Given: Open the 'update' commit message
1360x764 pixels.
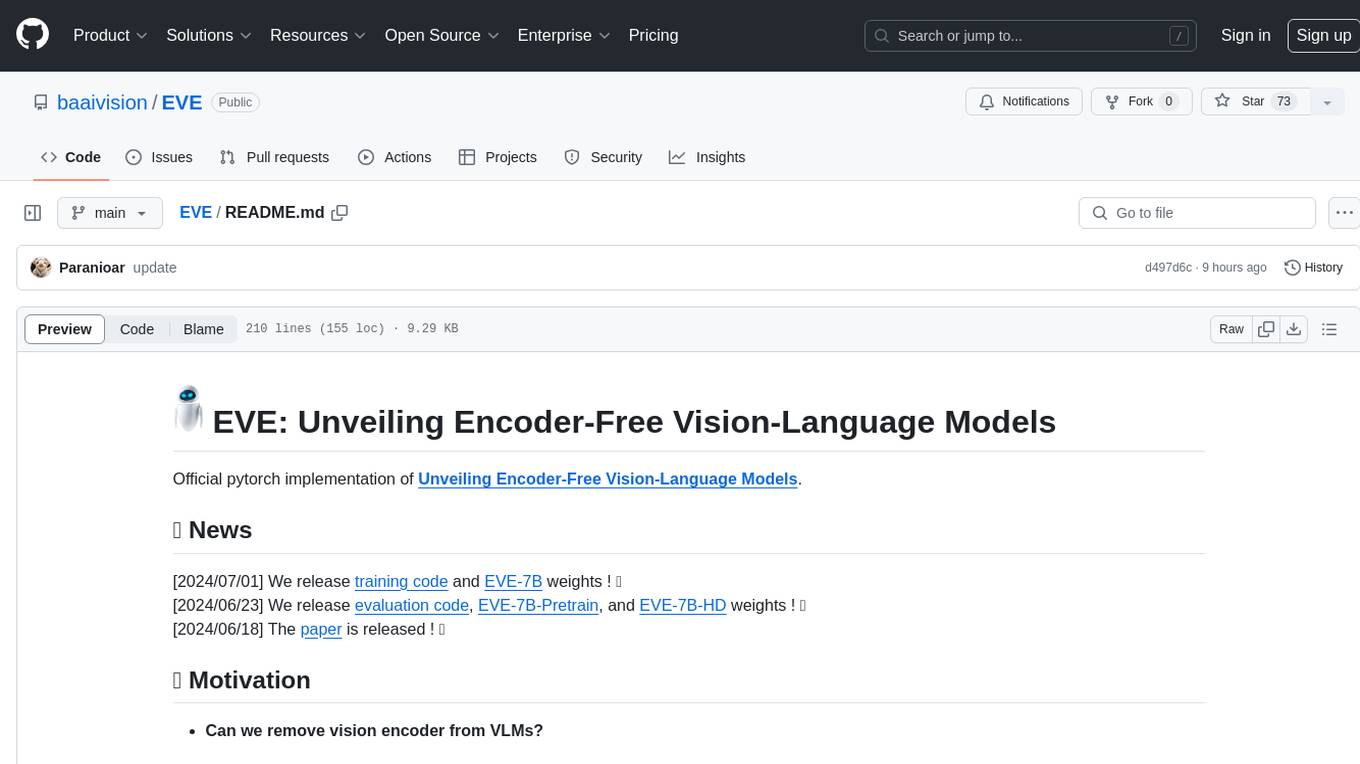Looking at the screenshot, I should click(155, 267).
